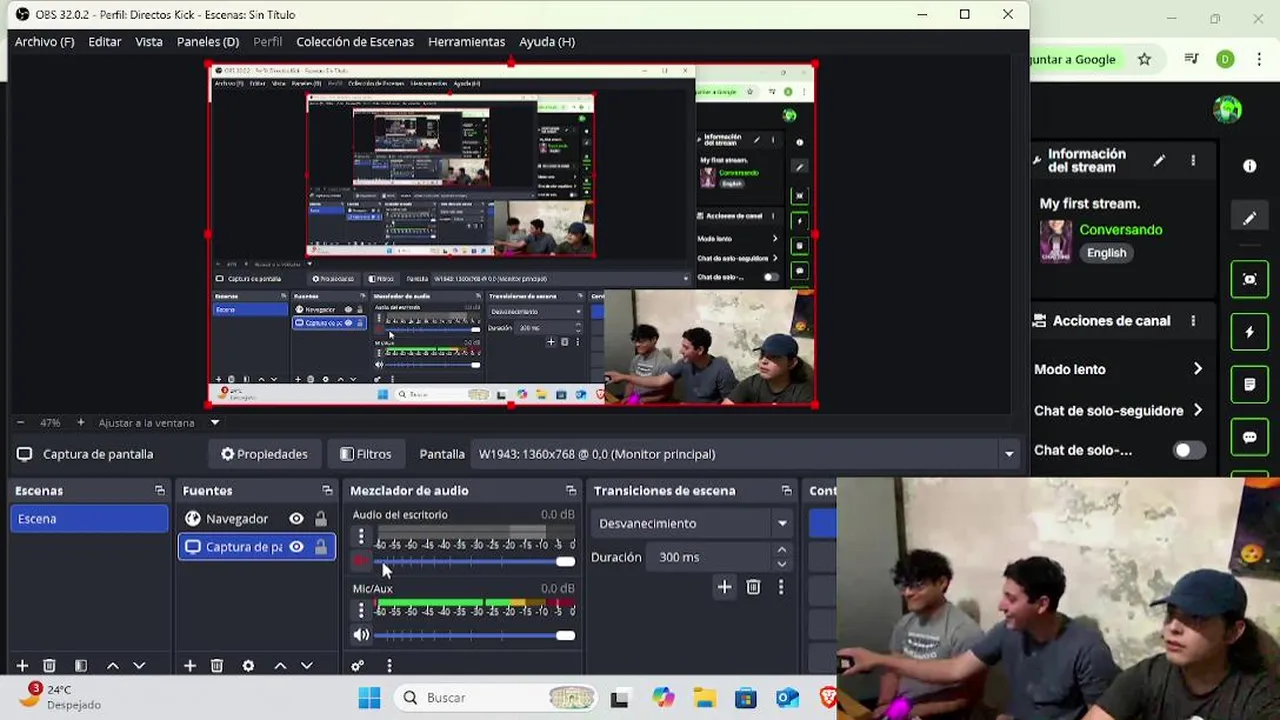The image size is (1280, 720).
Task: Delete the selected scene with trash icon
Action: click(50, 666)
